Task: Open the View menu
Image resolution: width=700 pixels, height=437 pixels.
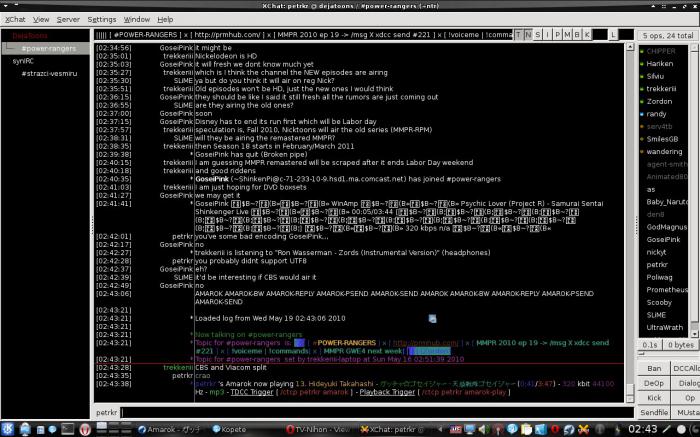Action: coord(41,20)
